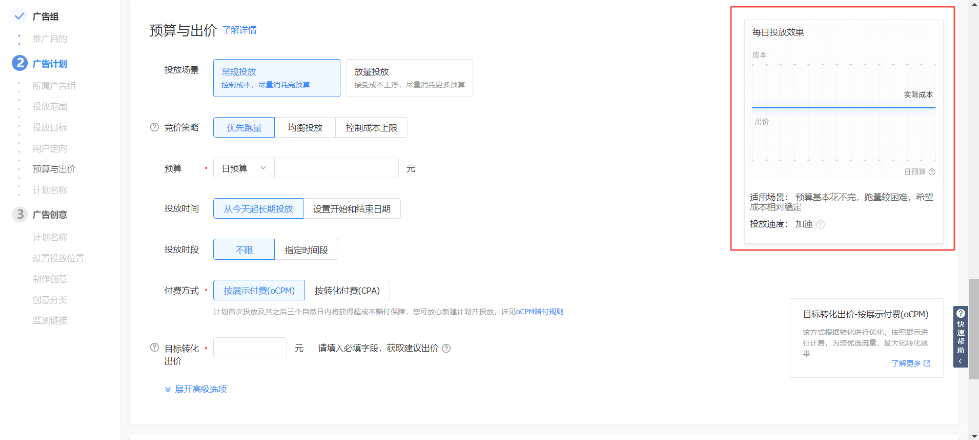Choose 控制成本上限 bidding strategy
The width and height of the screenshot is (979, 440).
[x=371, y=128]
